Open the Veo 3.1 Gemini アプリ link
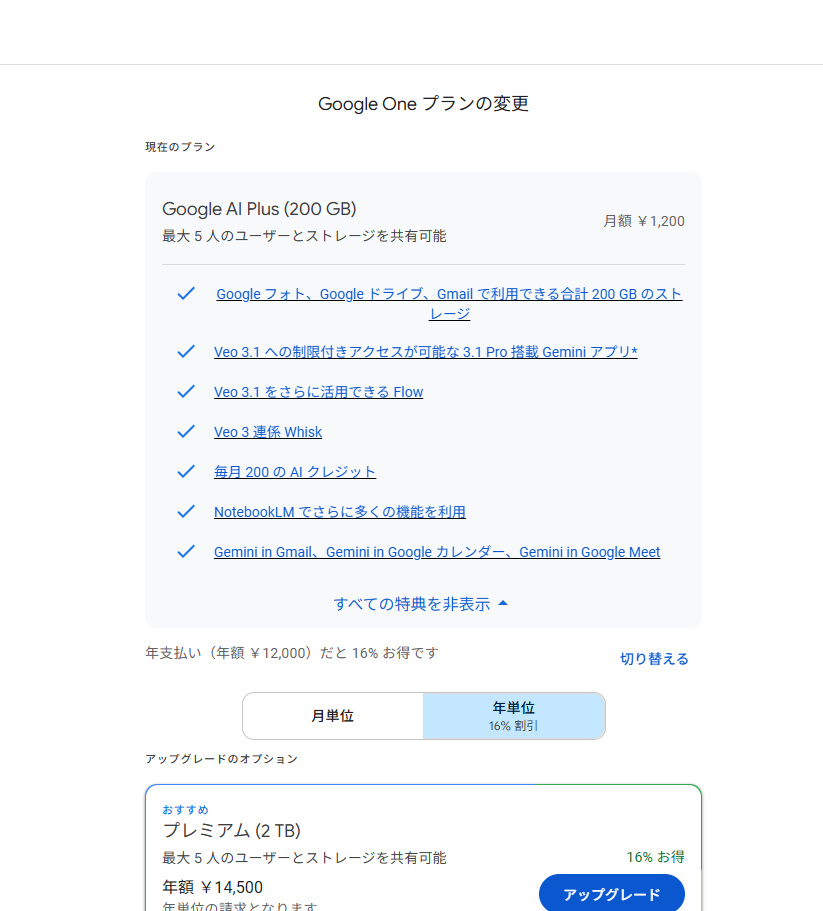This screenshot has width=823, height=911. (425, 352)
